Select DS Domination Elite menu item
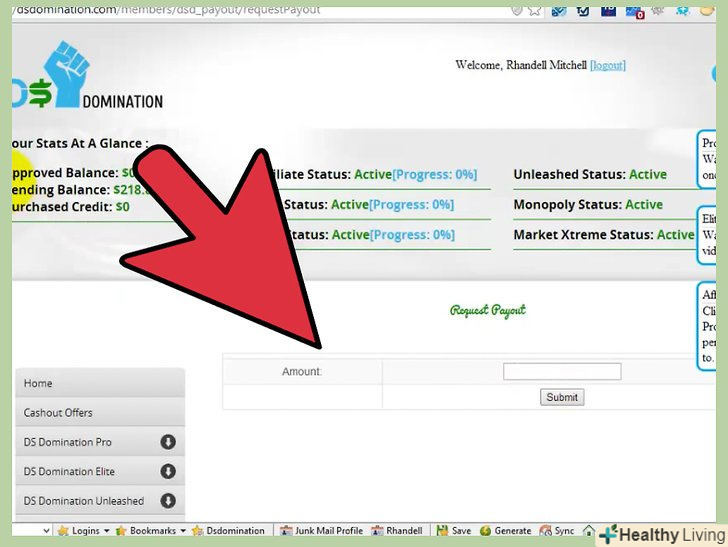The height and width of the screenshot is (547, 728). 100,471
